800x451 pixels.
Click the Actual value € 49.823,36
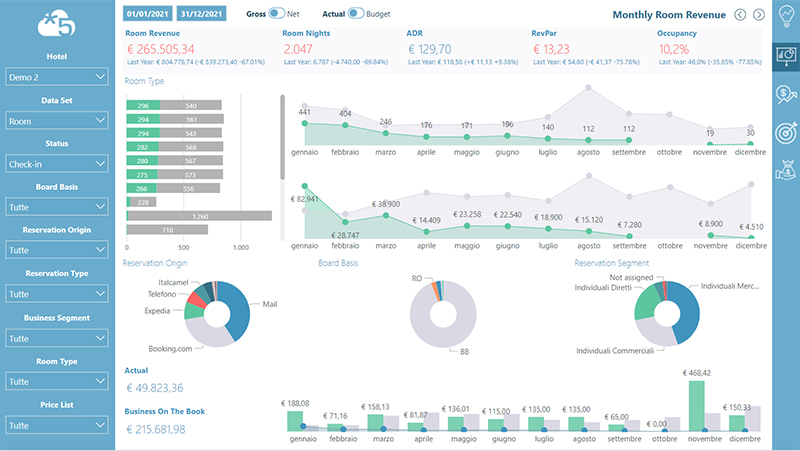(x=155, y=388)
